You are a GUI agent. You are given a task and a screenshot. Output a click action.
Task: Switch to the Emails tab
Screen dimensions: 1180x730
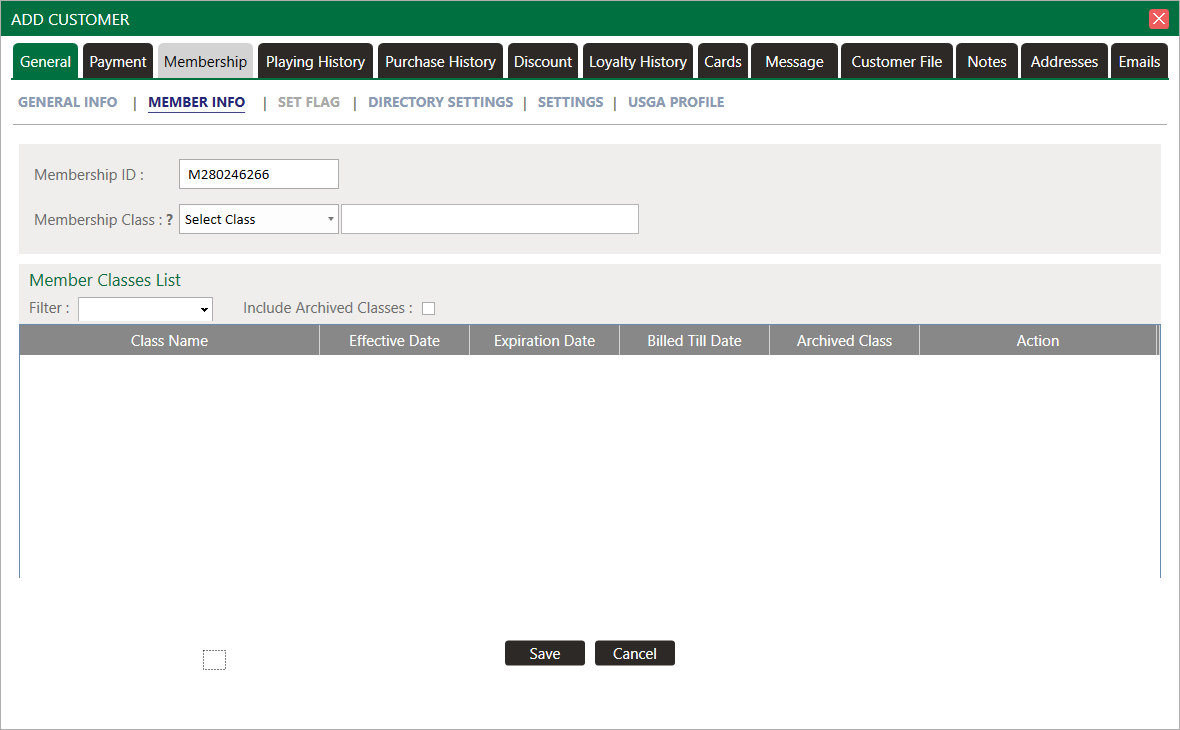(x=1139, y=62)
